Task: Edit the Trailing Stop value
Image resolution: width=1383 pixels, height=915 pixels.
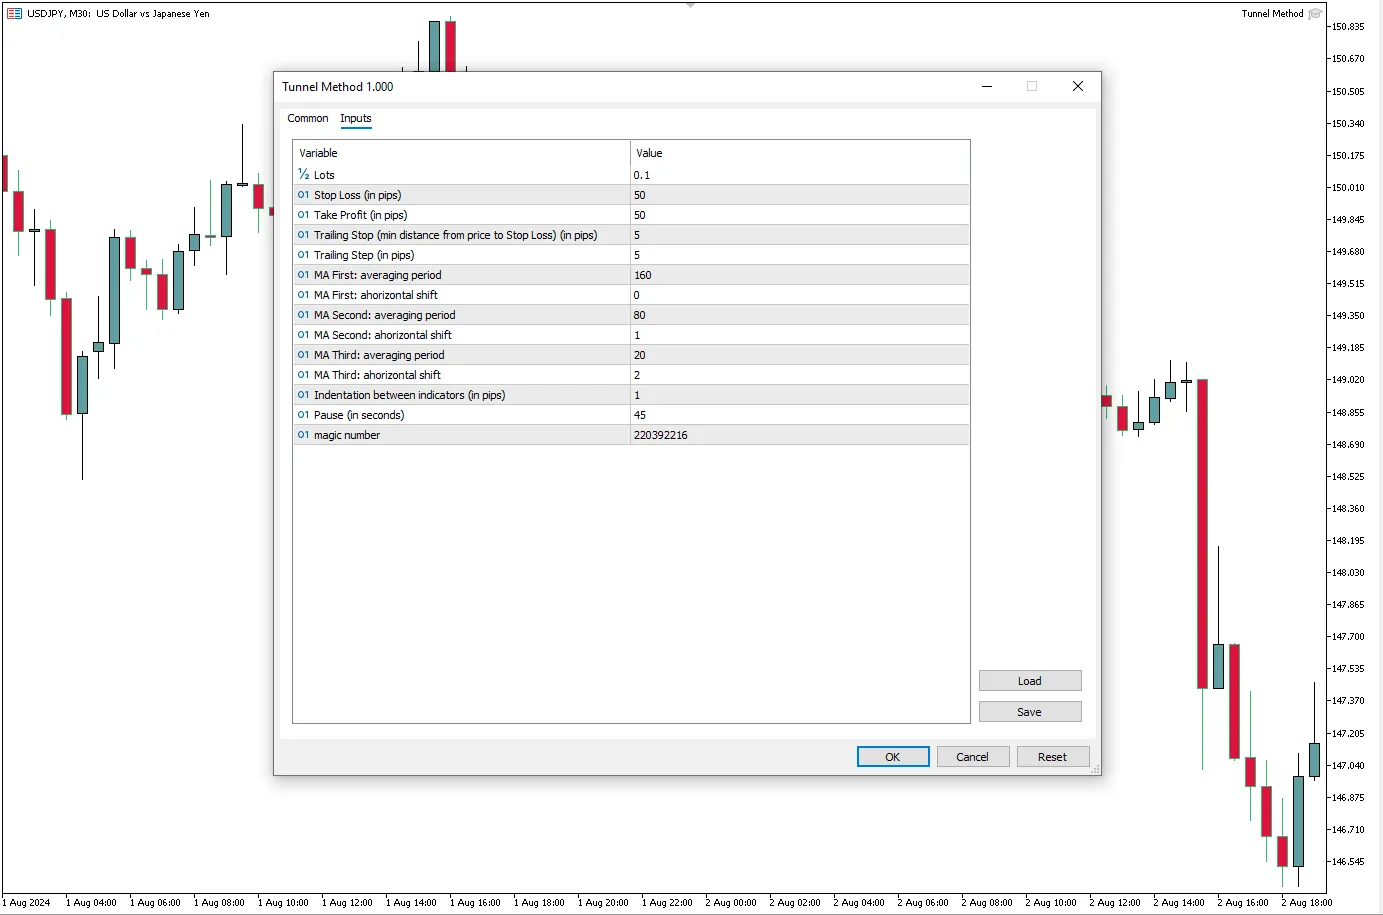Action: tap(800, 235)
